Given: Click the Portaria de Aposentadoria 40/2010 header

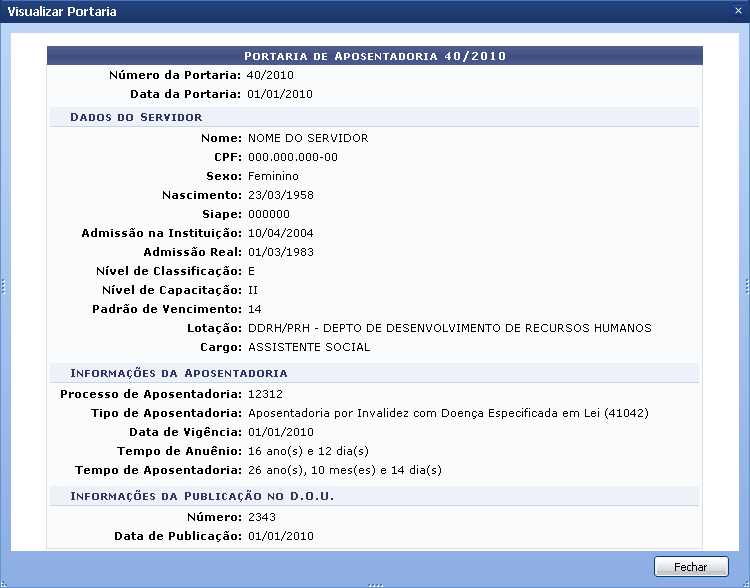Looking at the screenshot, I should coord(375,55).
